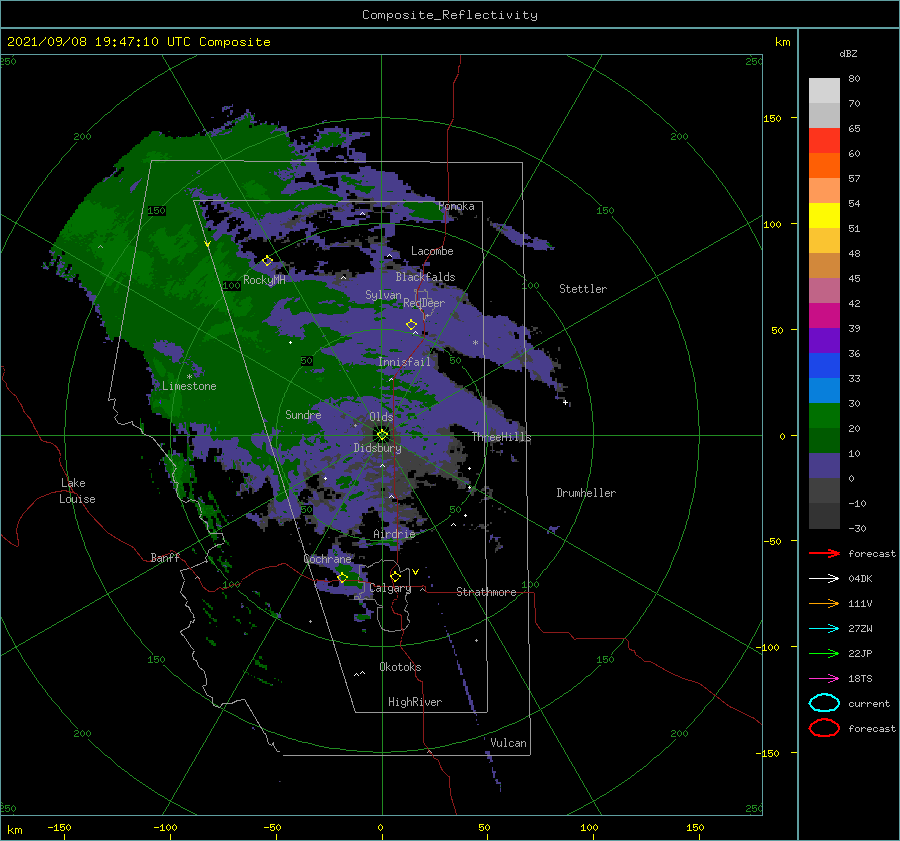Click the ThreeHills city label

tap(502, 437)
